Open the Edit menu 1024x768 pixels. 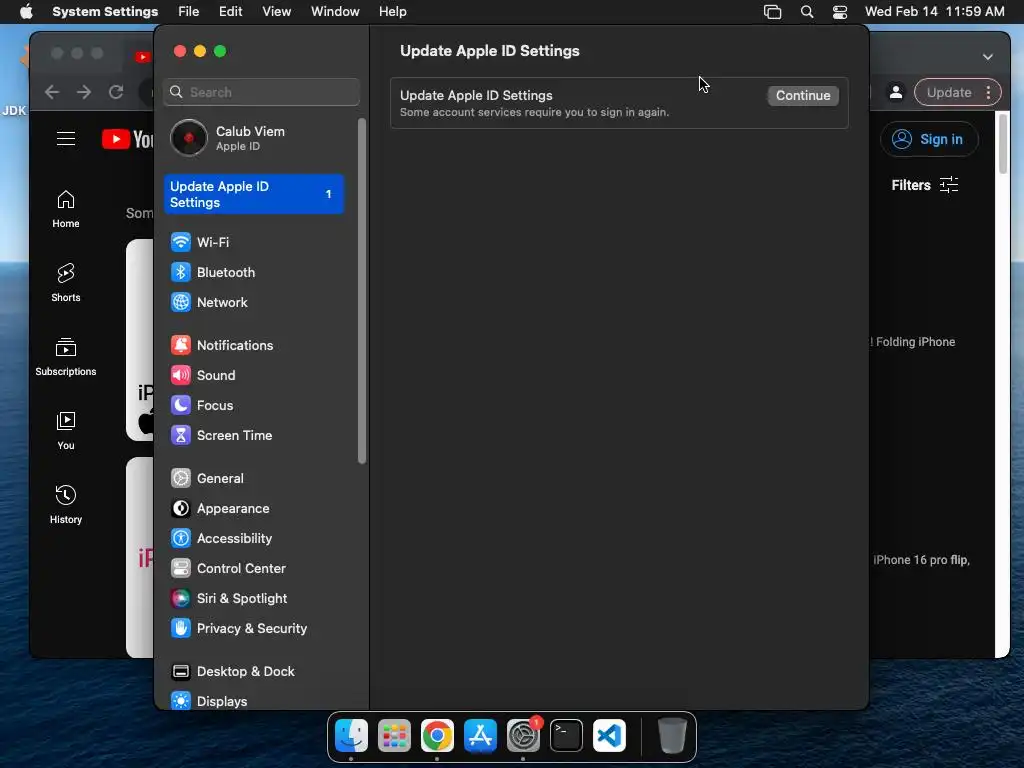[231, 12]
